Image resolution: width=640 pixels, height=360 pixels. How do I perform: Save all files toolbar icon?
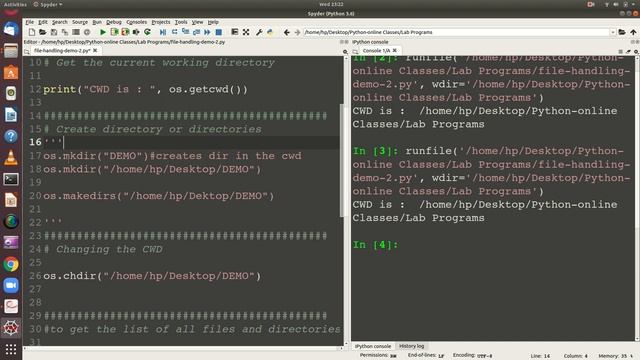click(64, 32)
